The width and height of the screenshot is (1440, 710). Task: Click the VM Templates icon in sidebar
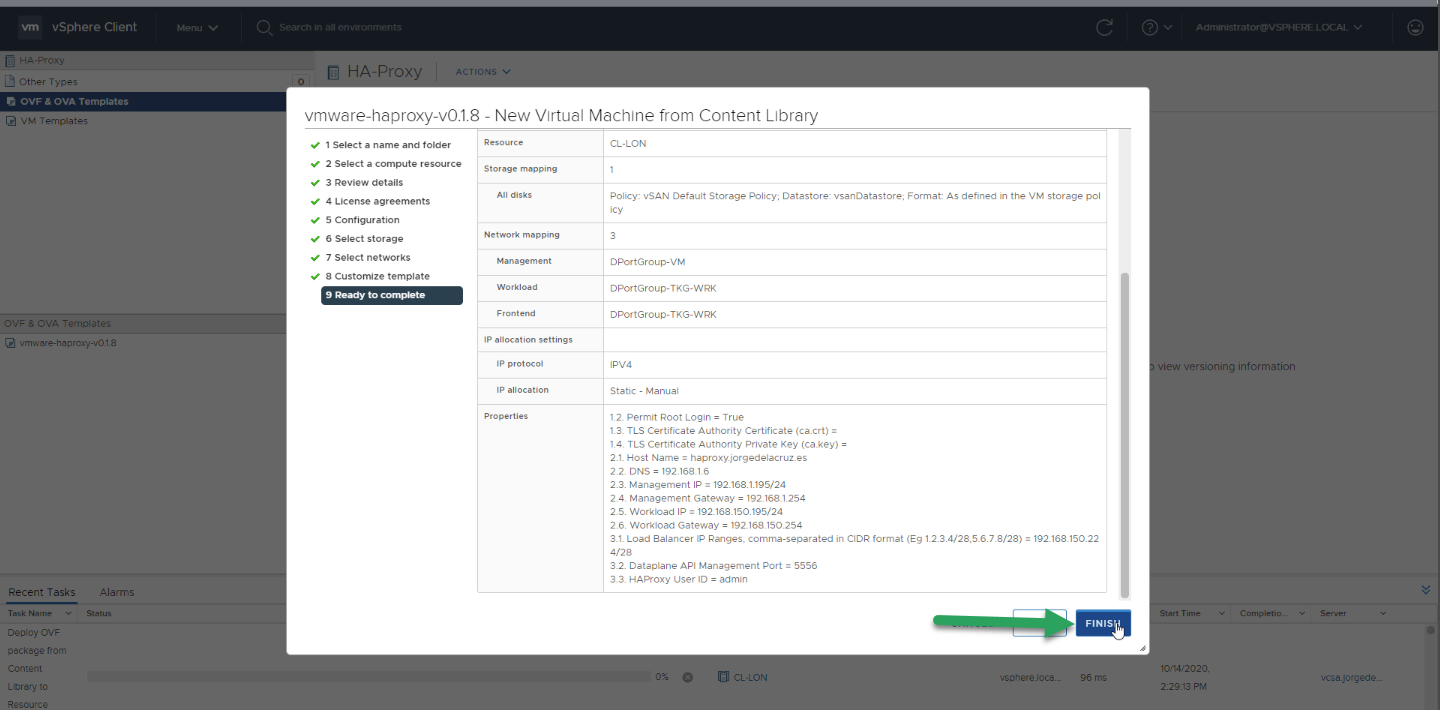coord(11,120)
